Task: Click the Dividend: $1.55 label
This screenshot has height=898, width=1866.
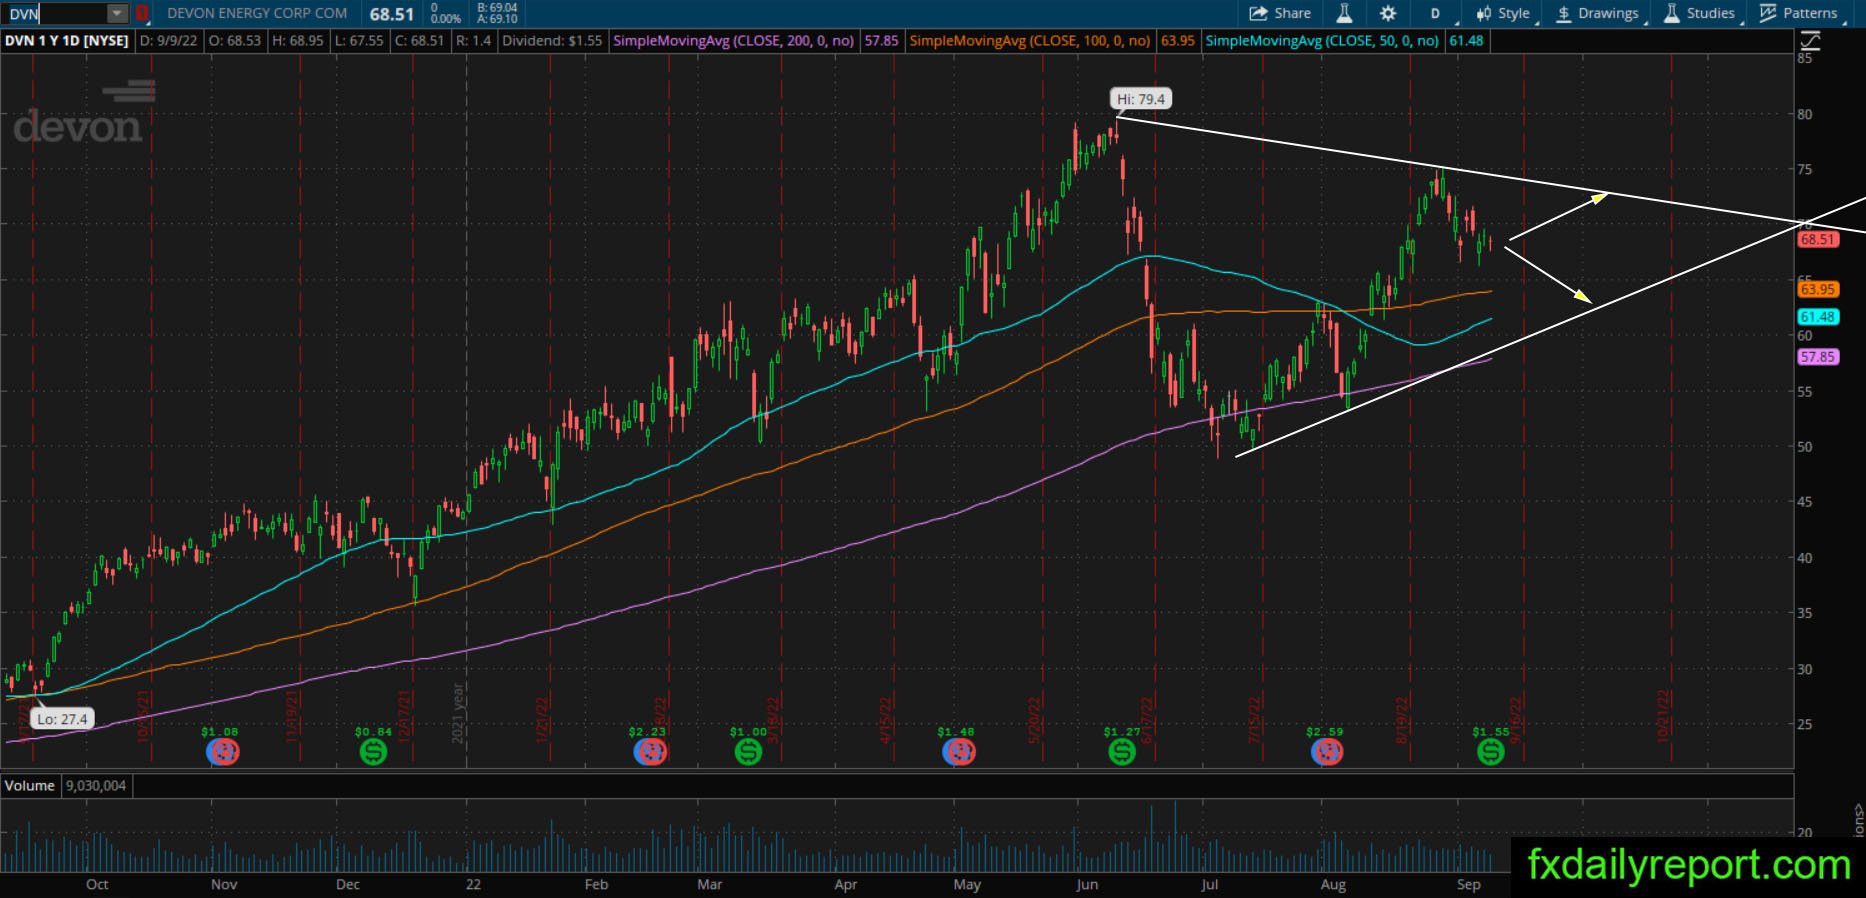Action: click(x=552, y=41)
